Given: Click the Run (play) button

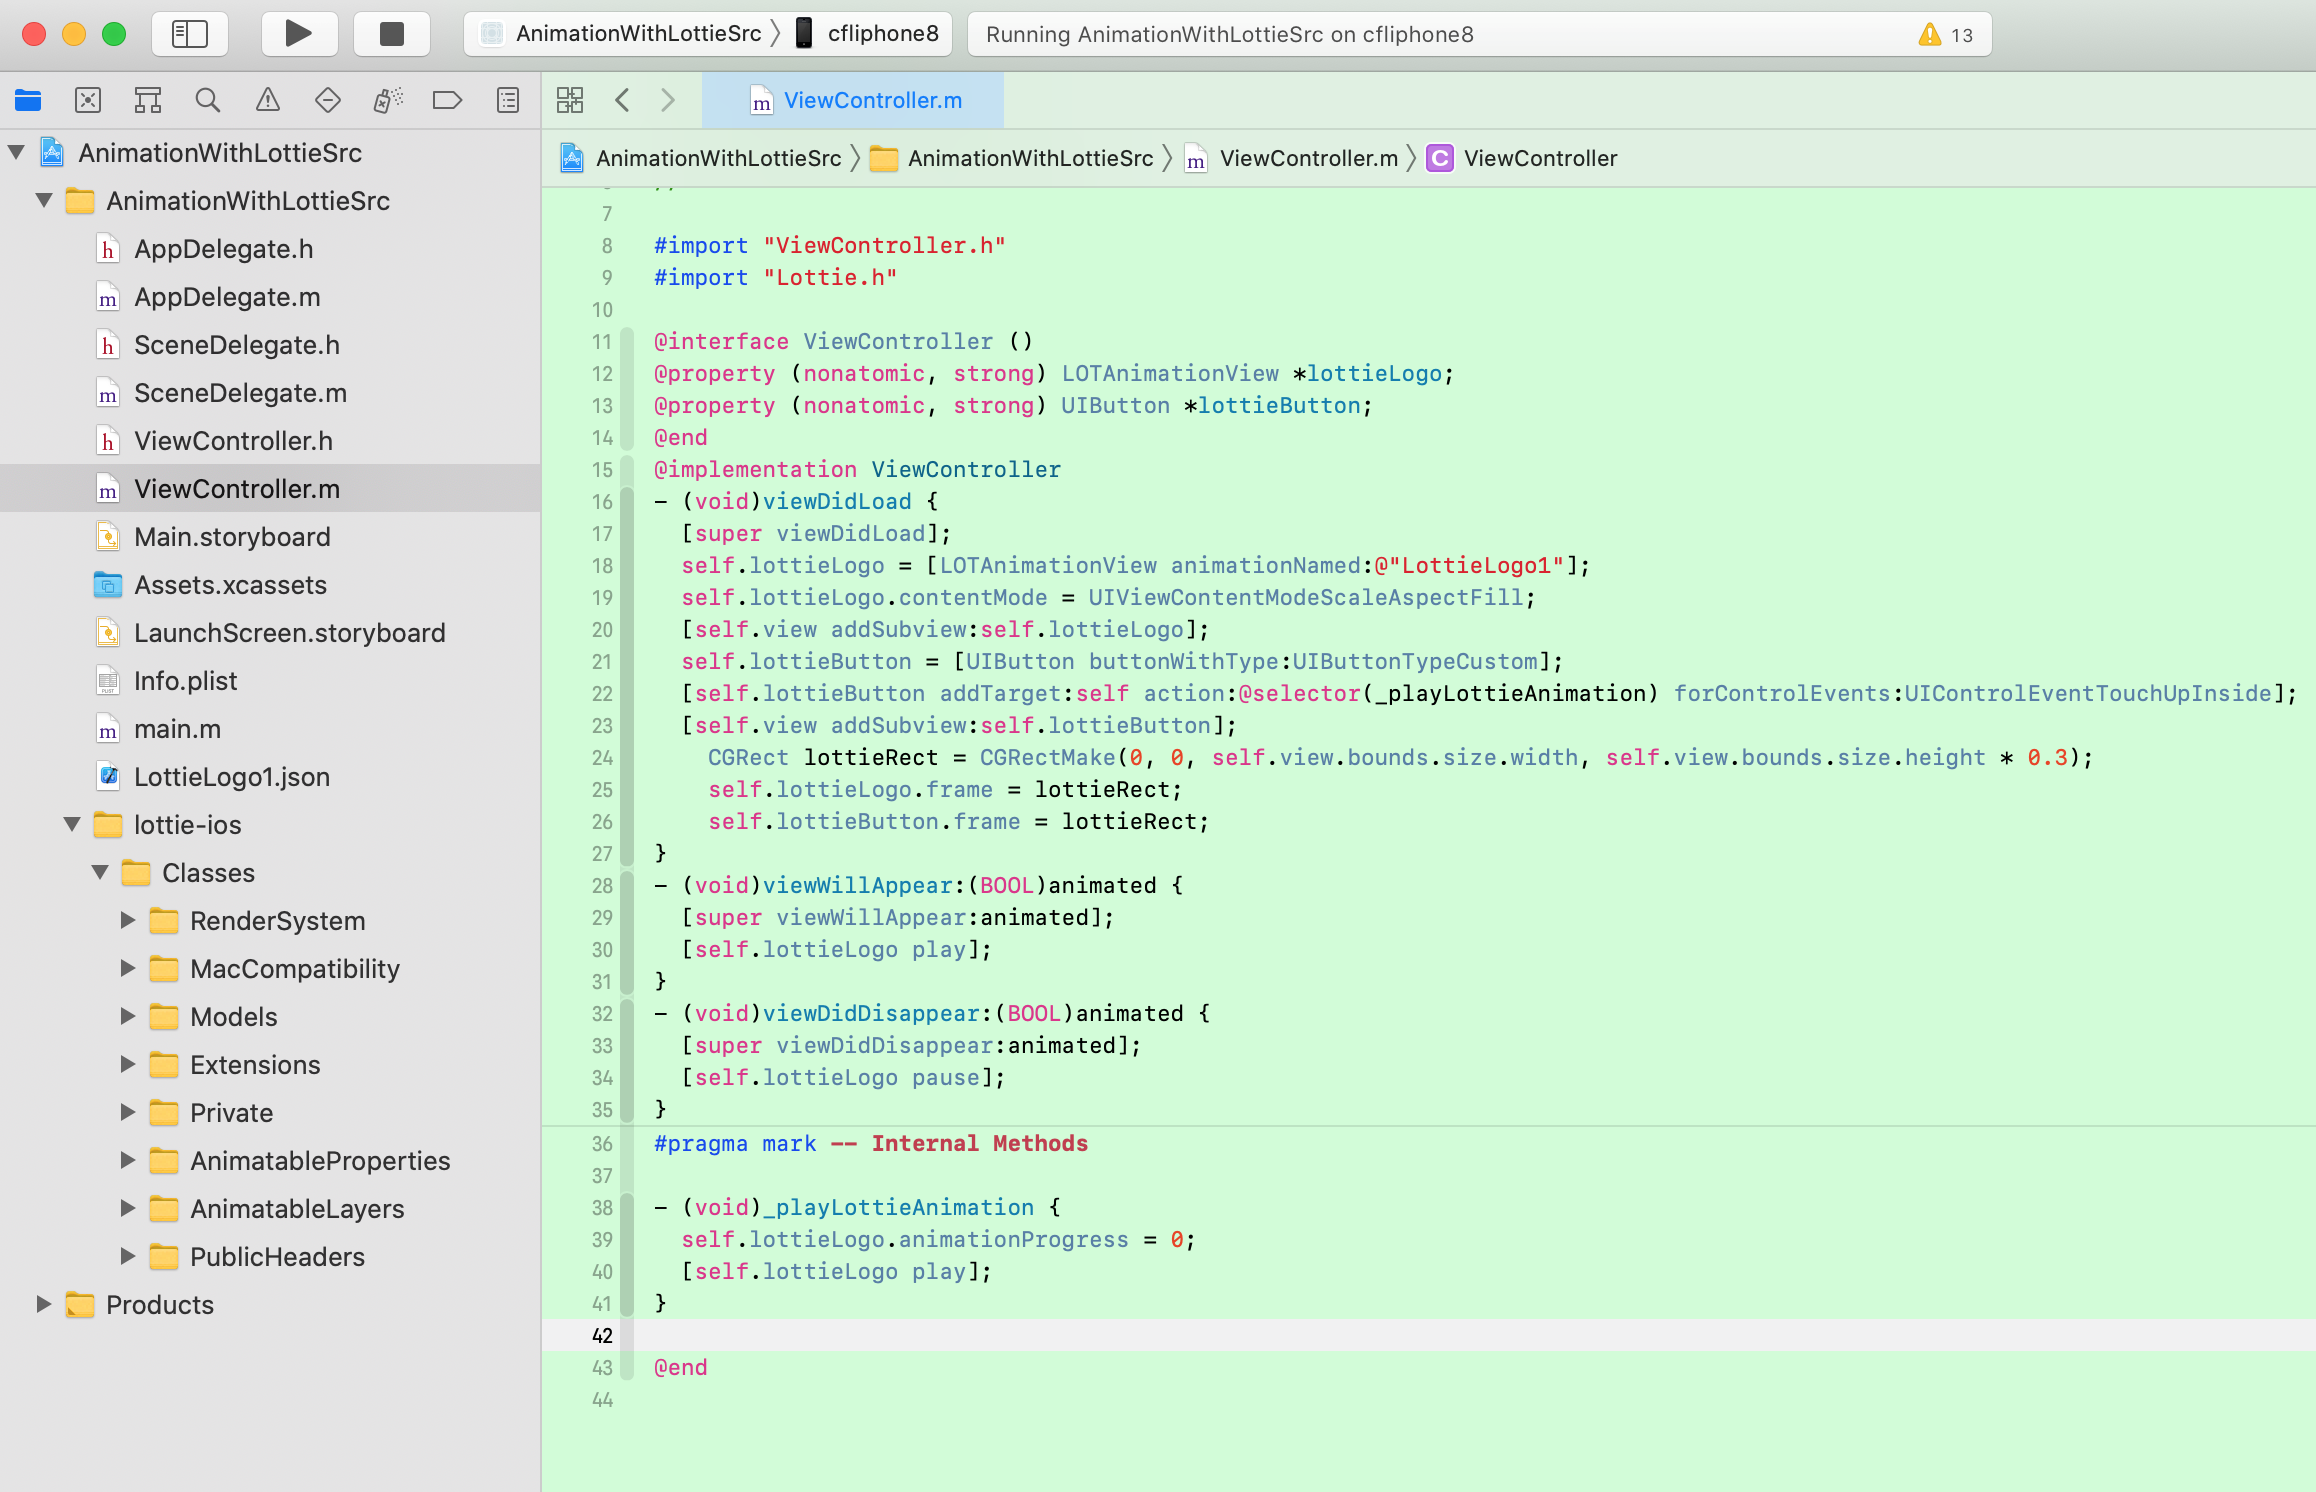Looking at the screenshot, I should [298, 34].
